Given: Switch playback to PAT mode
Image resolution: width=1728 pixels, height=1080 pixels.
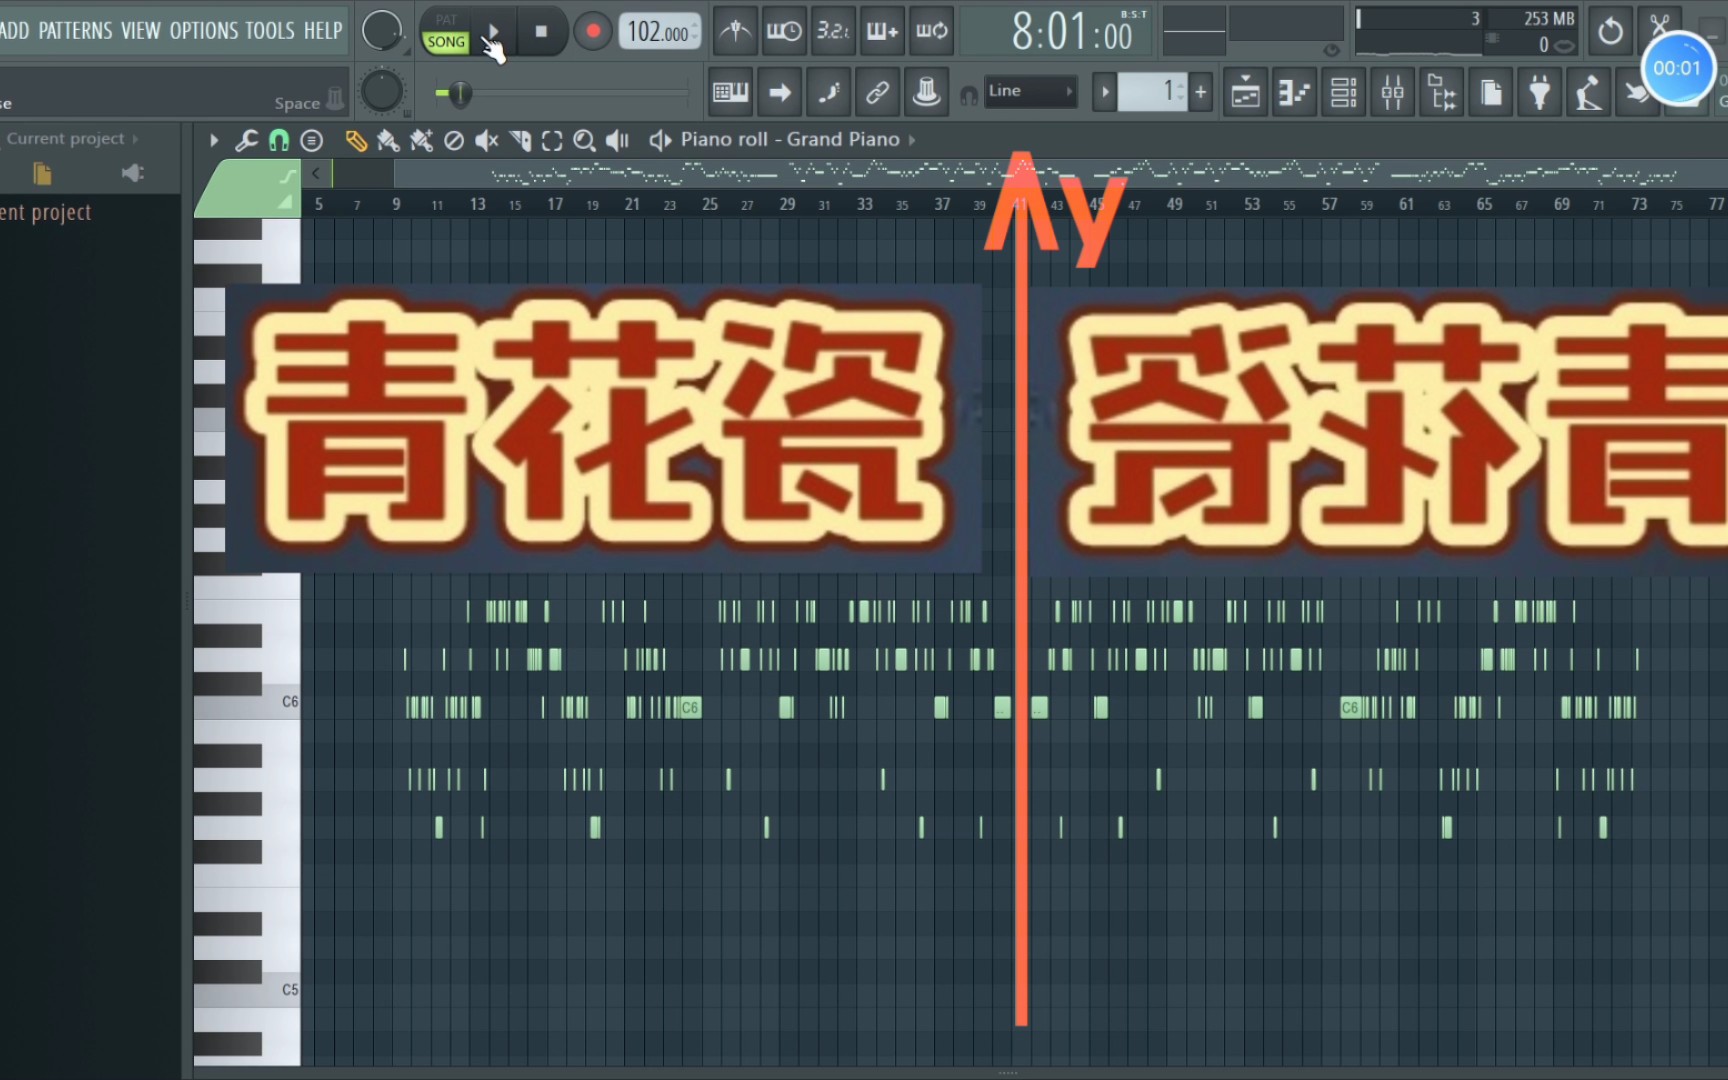Looking at the screenshot, I should pos(446,19).
